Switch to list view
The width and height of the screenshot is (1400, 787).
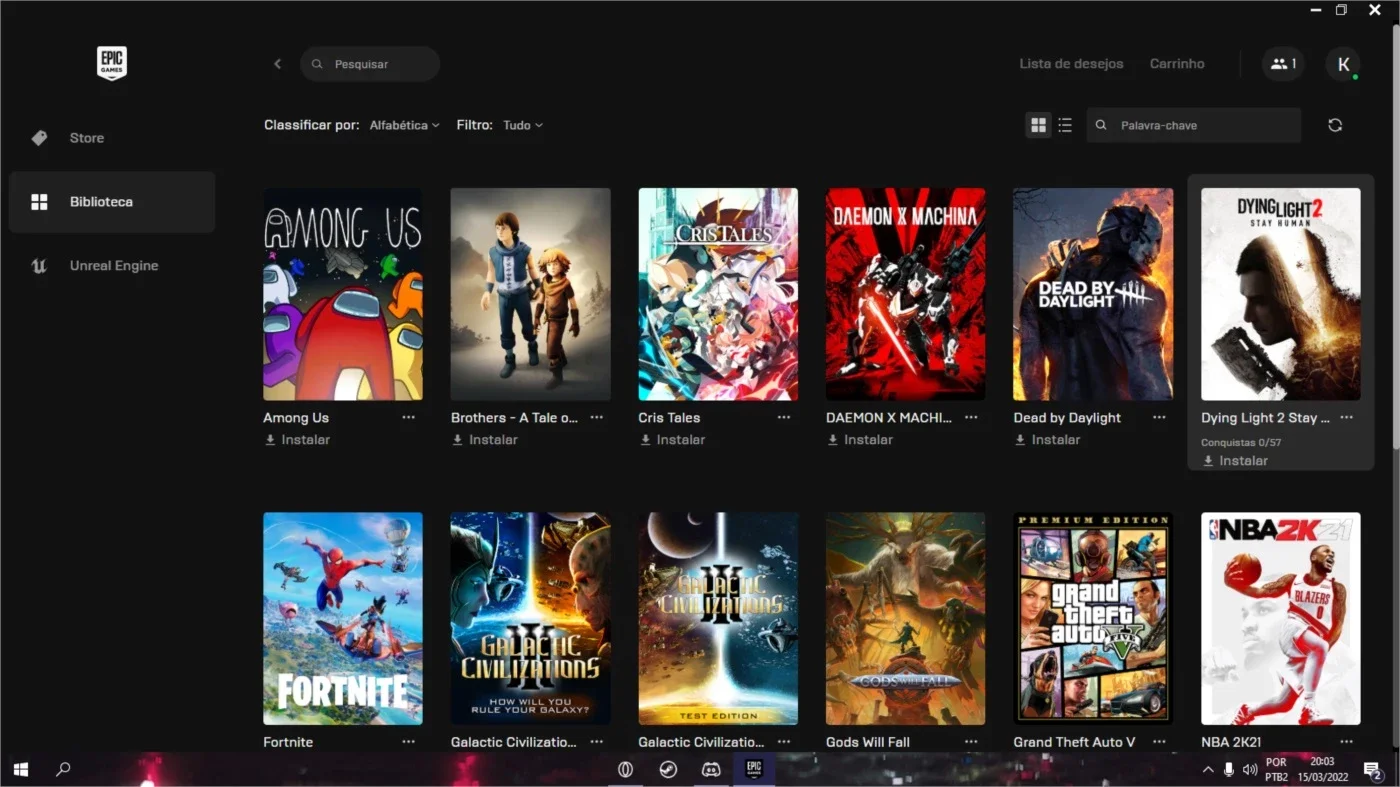pyautogui.click(x=1065, y=125)
